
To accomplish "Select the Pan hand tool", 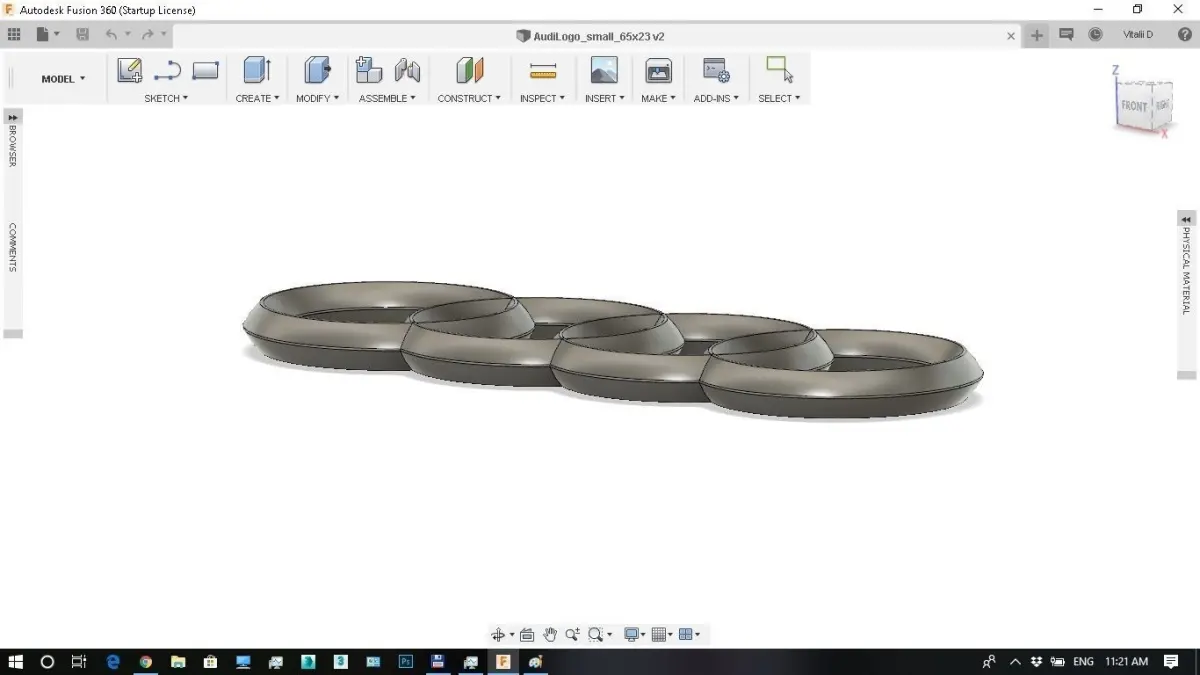I will pos(550,634).
